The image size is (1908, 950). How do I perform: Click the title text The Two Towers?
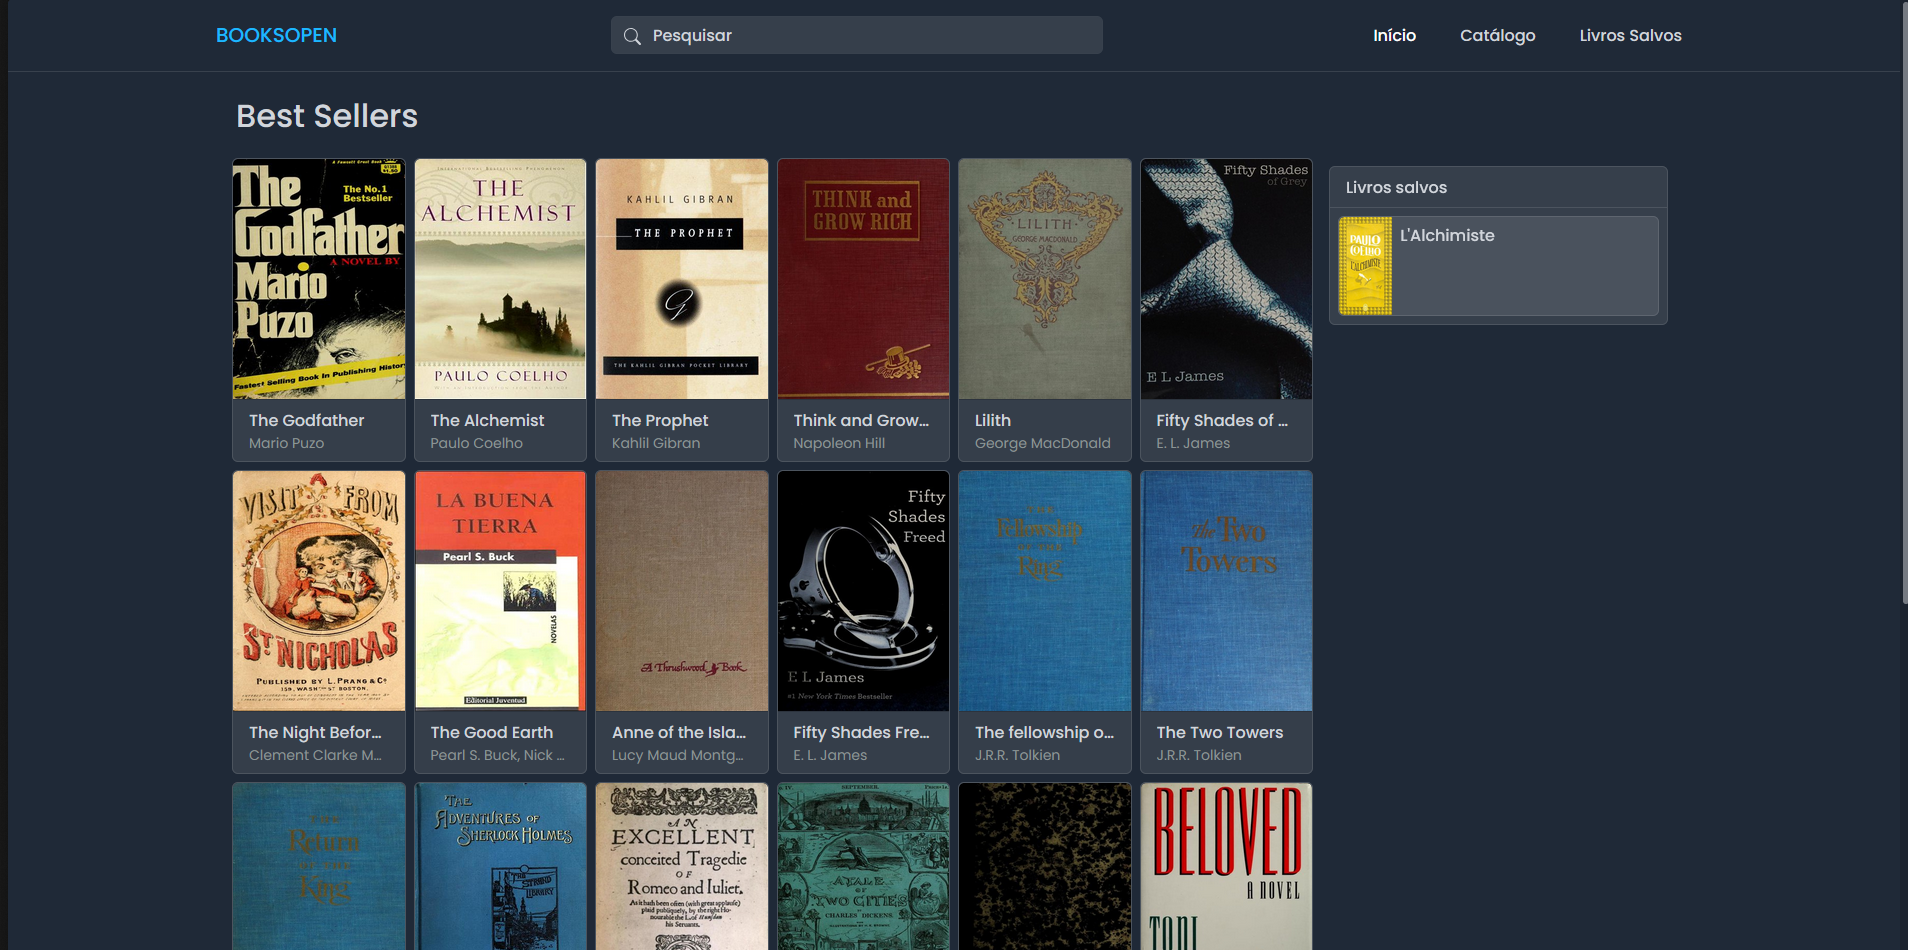(1220, 733)
